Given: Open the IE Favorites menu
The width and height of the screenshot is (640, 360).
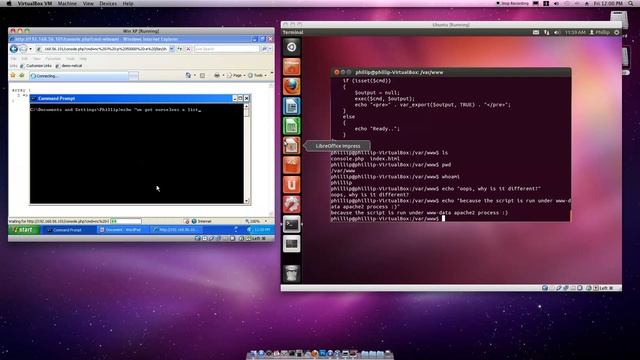Looking at the screenshot, I should 53,59.
